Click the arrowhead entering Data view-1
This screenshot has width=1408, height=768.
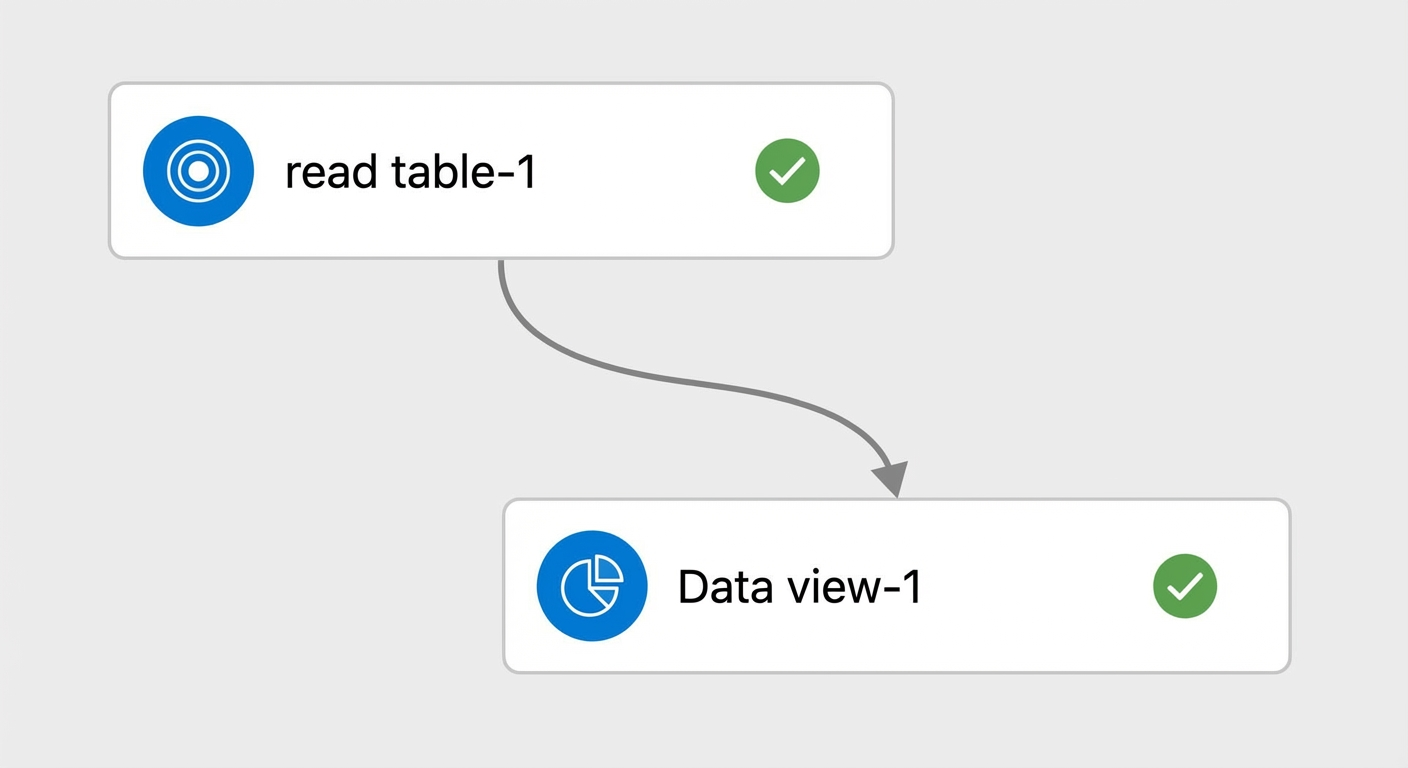890,478
